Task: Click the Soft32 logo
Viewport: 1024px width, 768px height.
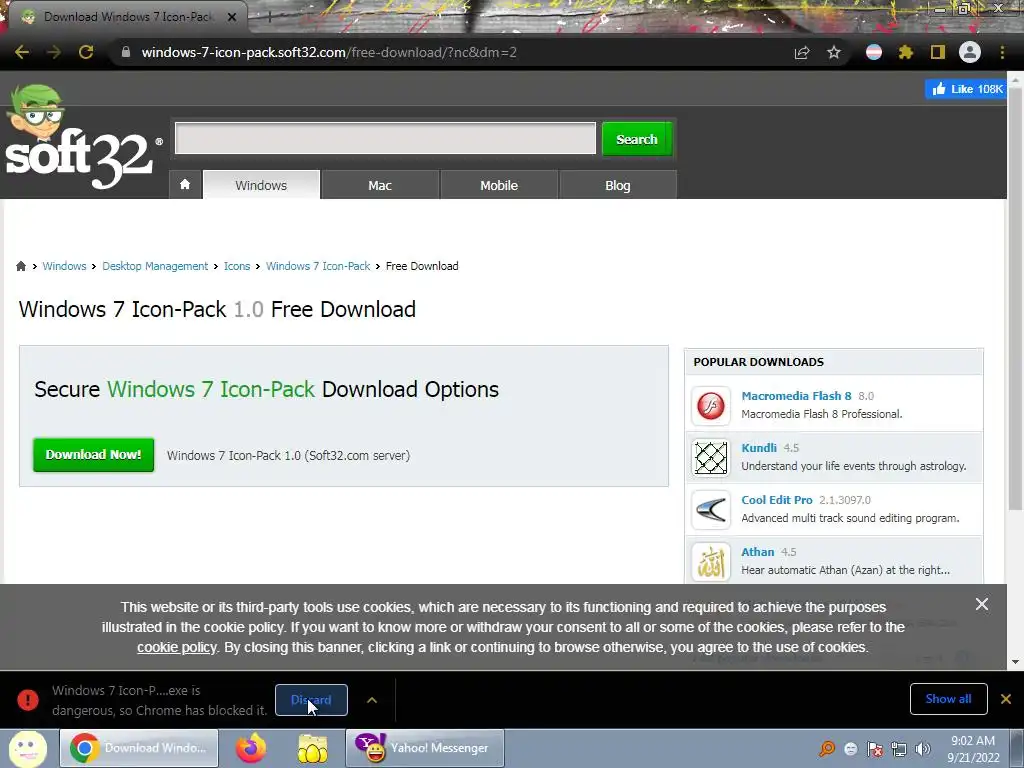Action: click(x=82, y=137)
